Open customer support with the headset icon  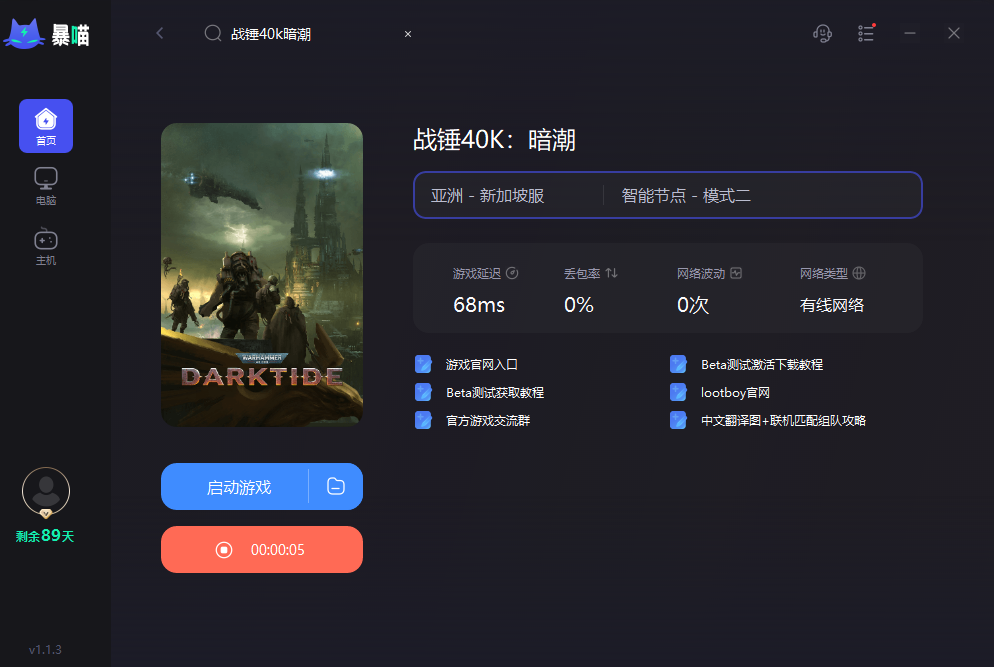(822, 33)
